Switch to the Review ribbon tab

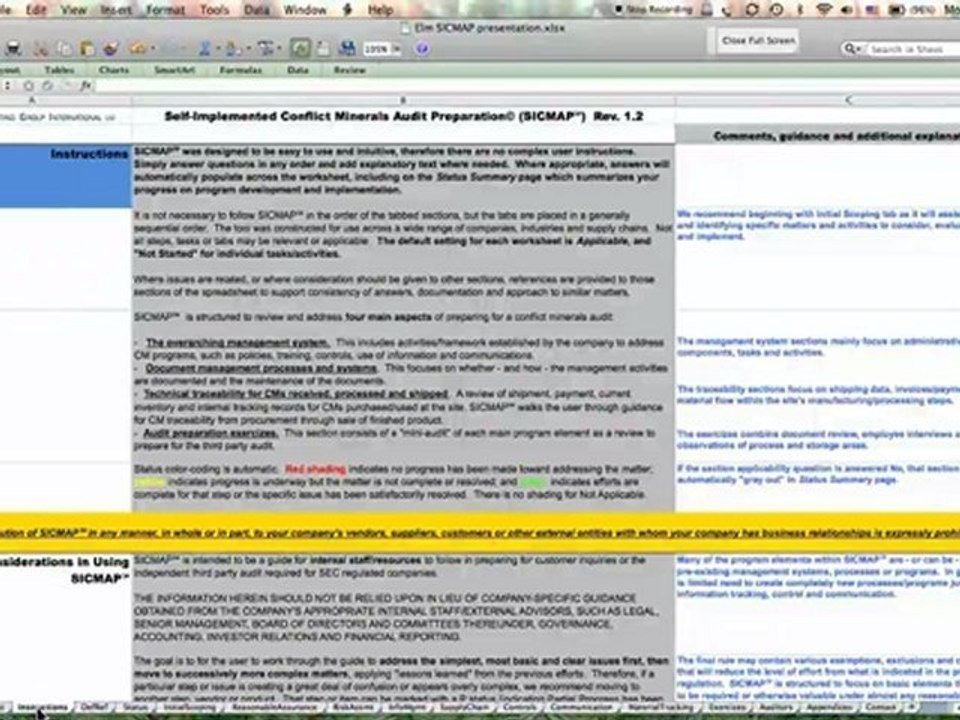[x=350, y=70]
